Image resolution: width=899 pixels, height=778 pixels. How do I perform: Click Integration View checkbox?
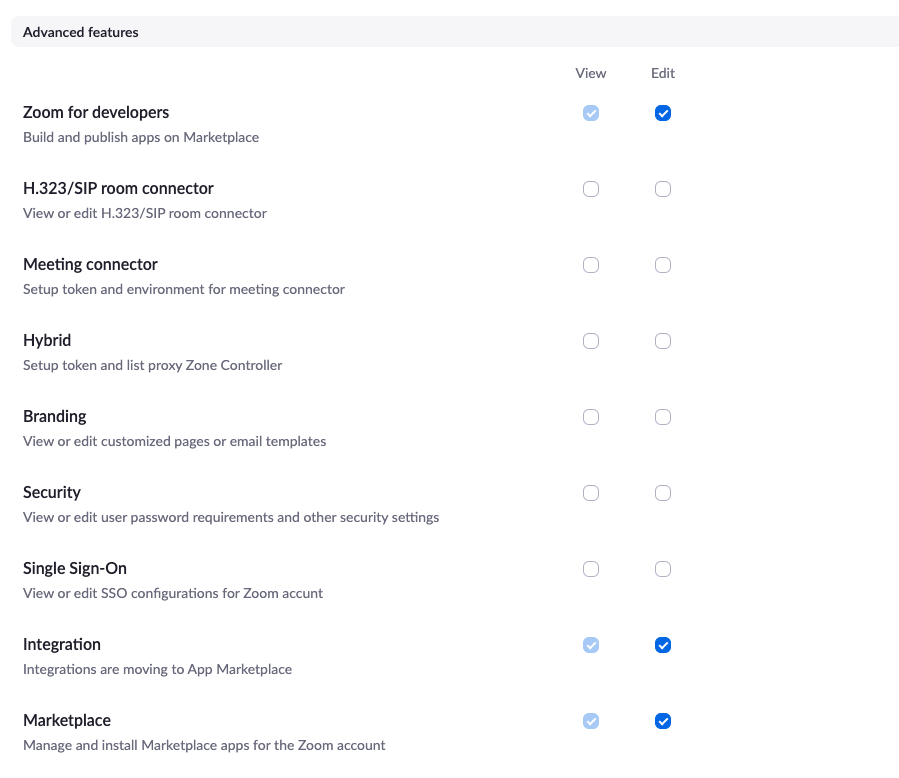pos(591,645)
